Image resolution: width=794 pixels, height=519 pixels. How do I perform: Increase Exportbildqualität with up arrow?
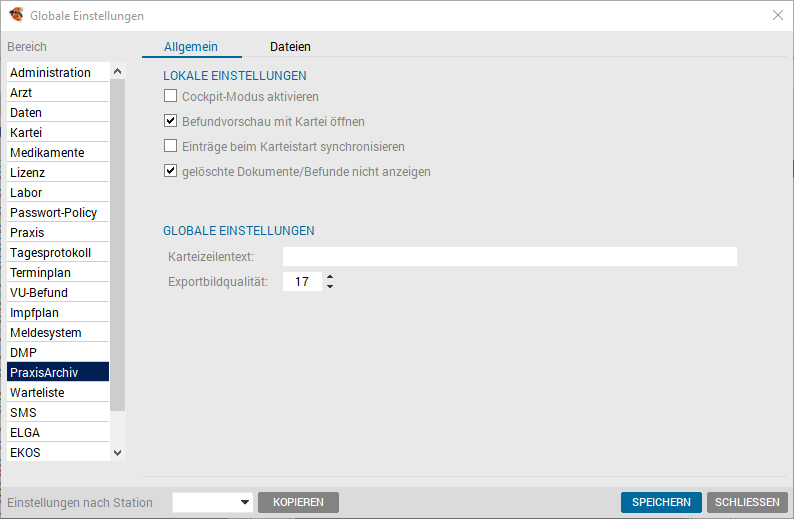point(330,277)
